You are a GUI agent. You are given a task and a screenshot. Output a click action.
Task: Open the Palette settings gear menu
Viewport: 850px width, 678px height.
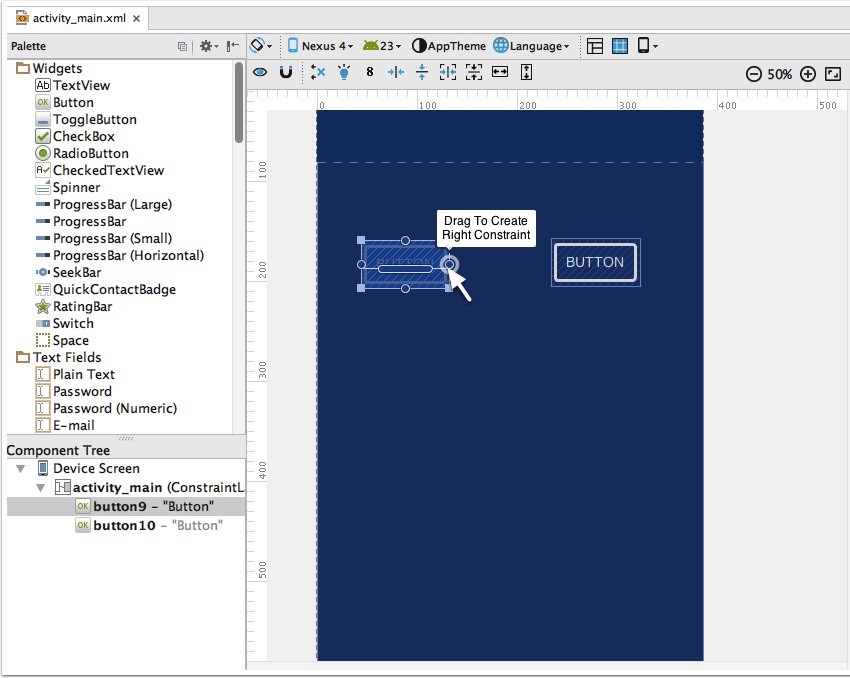(x=209, y=46)
